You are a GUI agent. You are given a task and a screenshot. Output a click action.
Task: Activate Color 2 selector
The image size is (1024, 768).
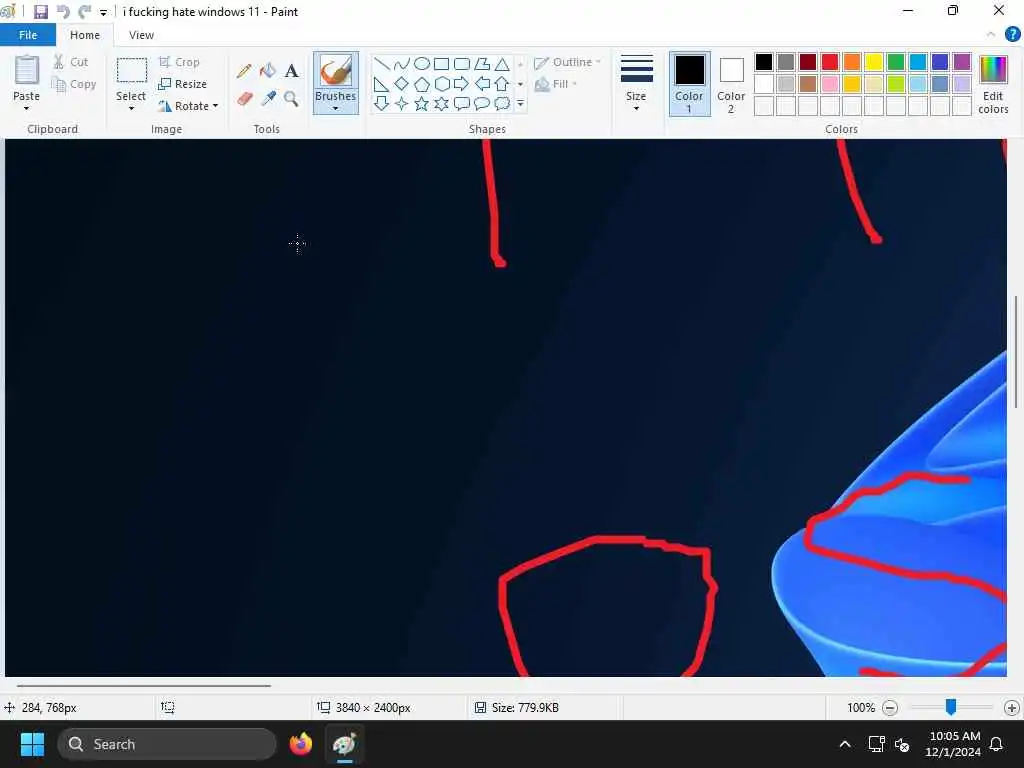point(731,84)
